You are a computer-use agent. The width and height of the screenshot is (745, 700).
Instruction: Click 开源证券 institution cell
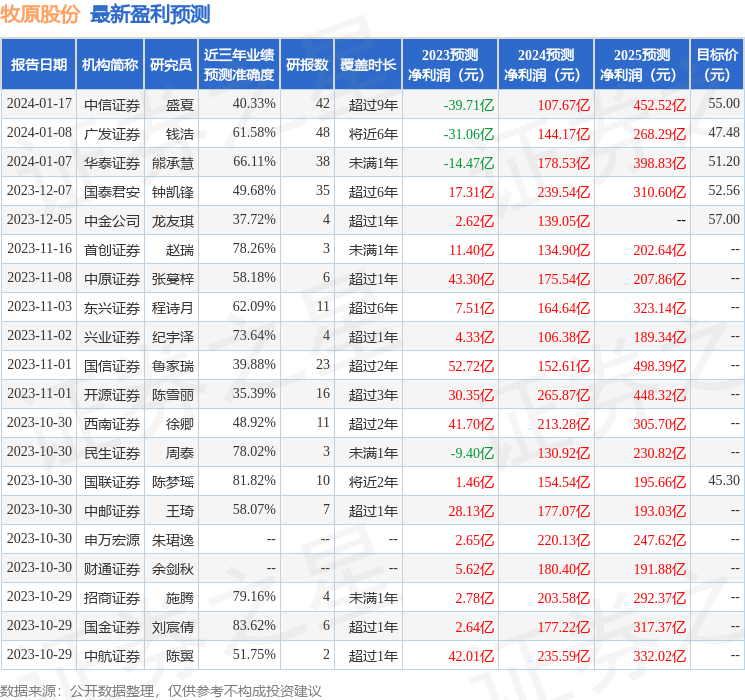[x=112, y=395]
